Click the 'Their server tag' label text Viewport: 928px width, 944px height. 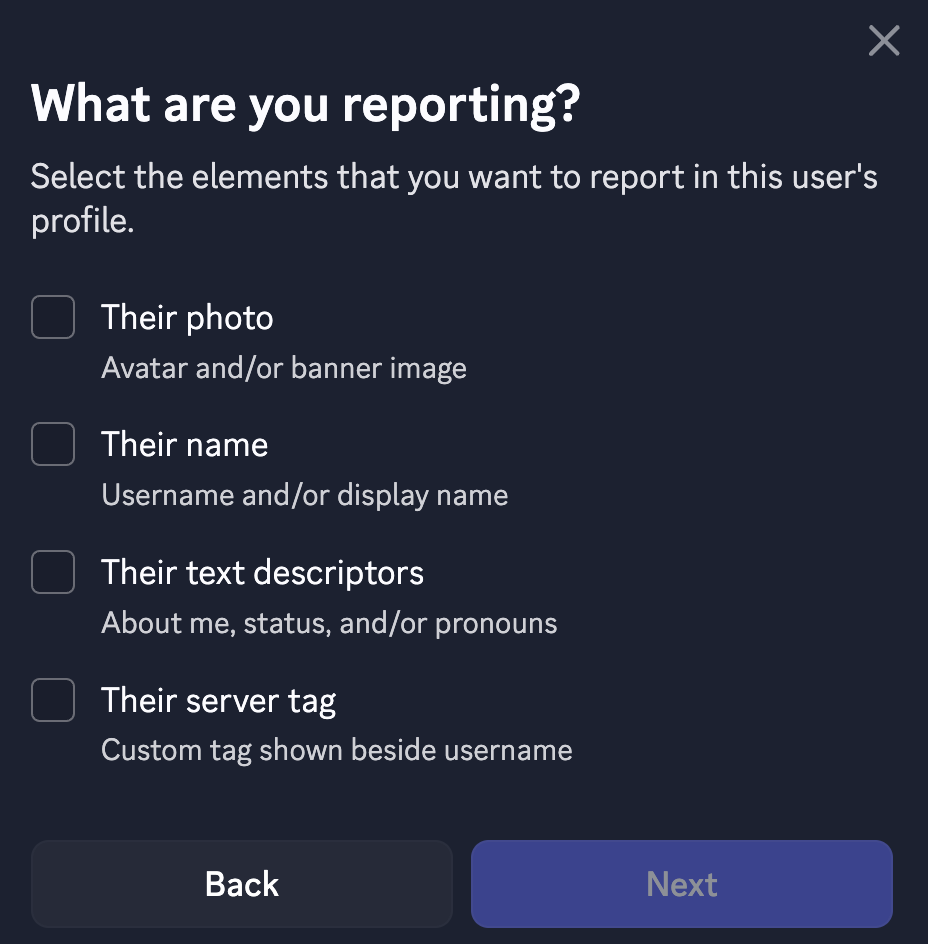coord(218,701)
